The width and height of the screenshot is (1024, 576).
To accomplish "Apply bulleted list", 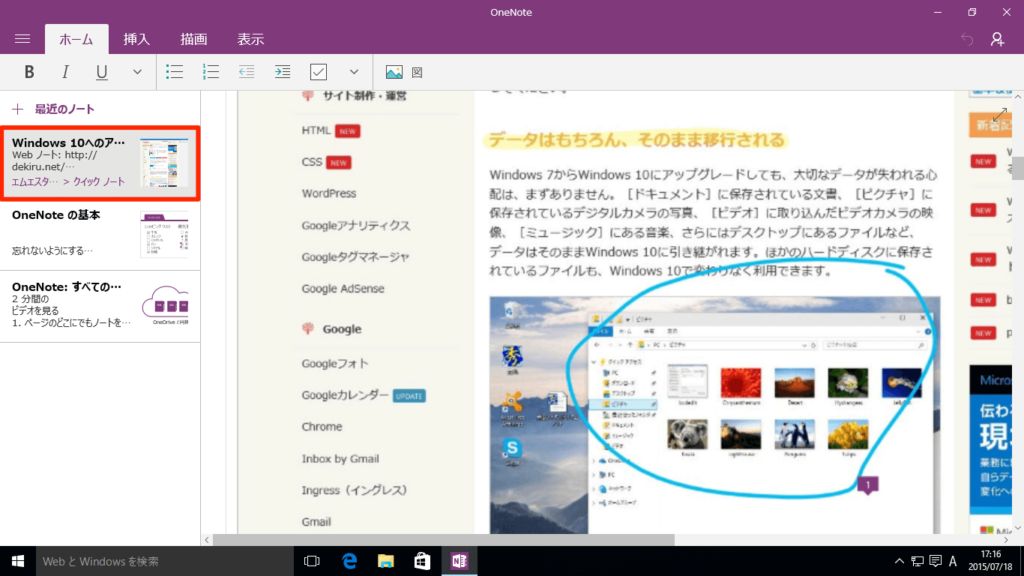I will tap(174, 72).
